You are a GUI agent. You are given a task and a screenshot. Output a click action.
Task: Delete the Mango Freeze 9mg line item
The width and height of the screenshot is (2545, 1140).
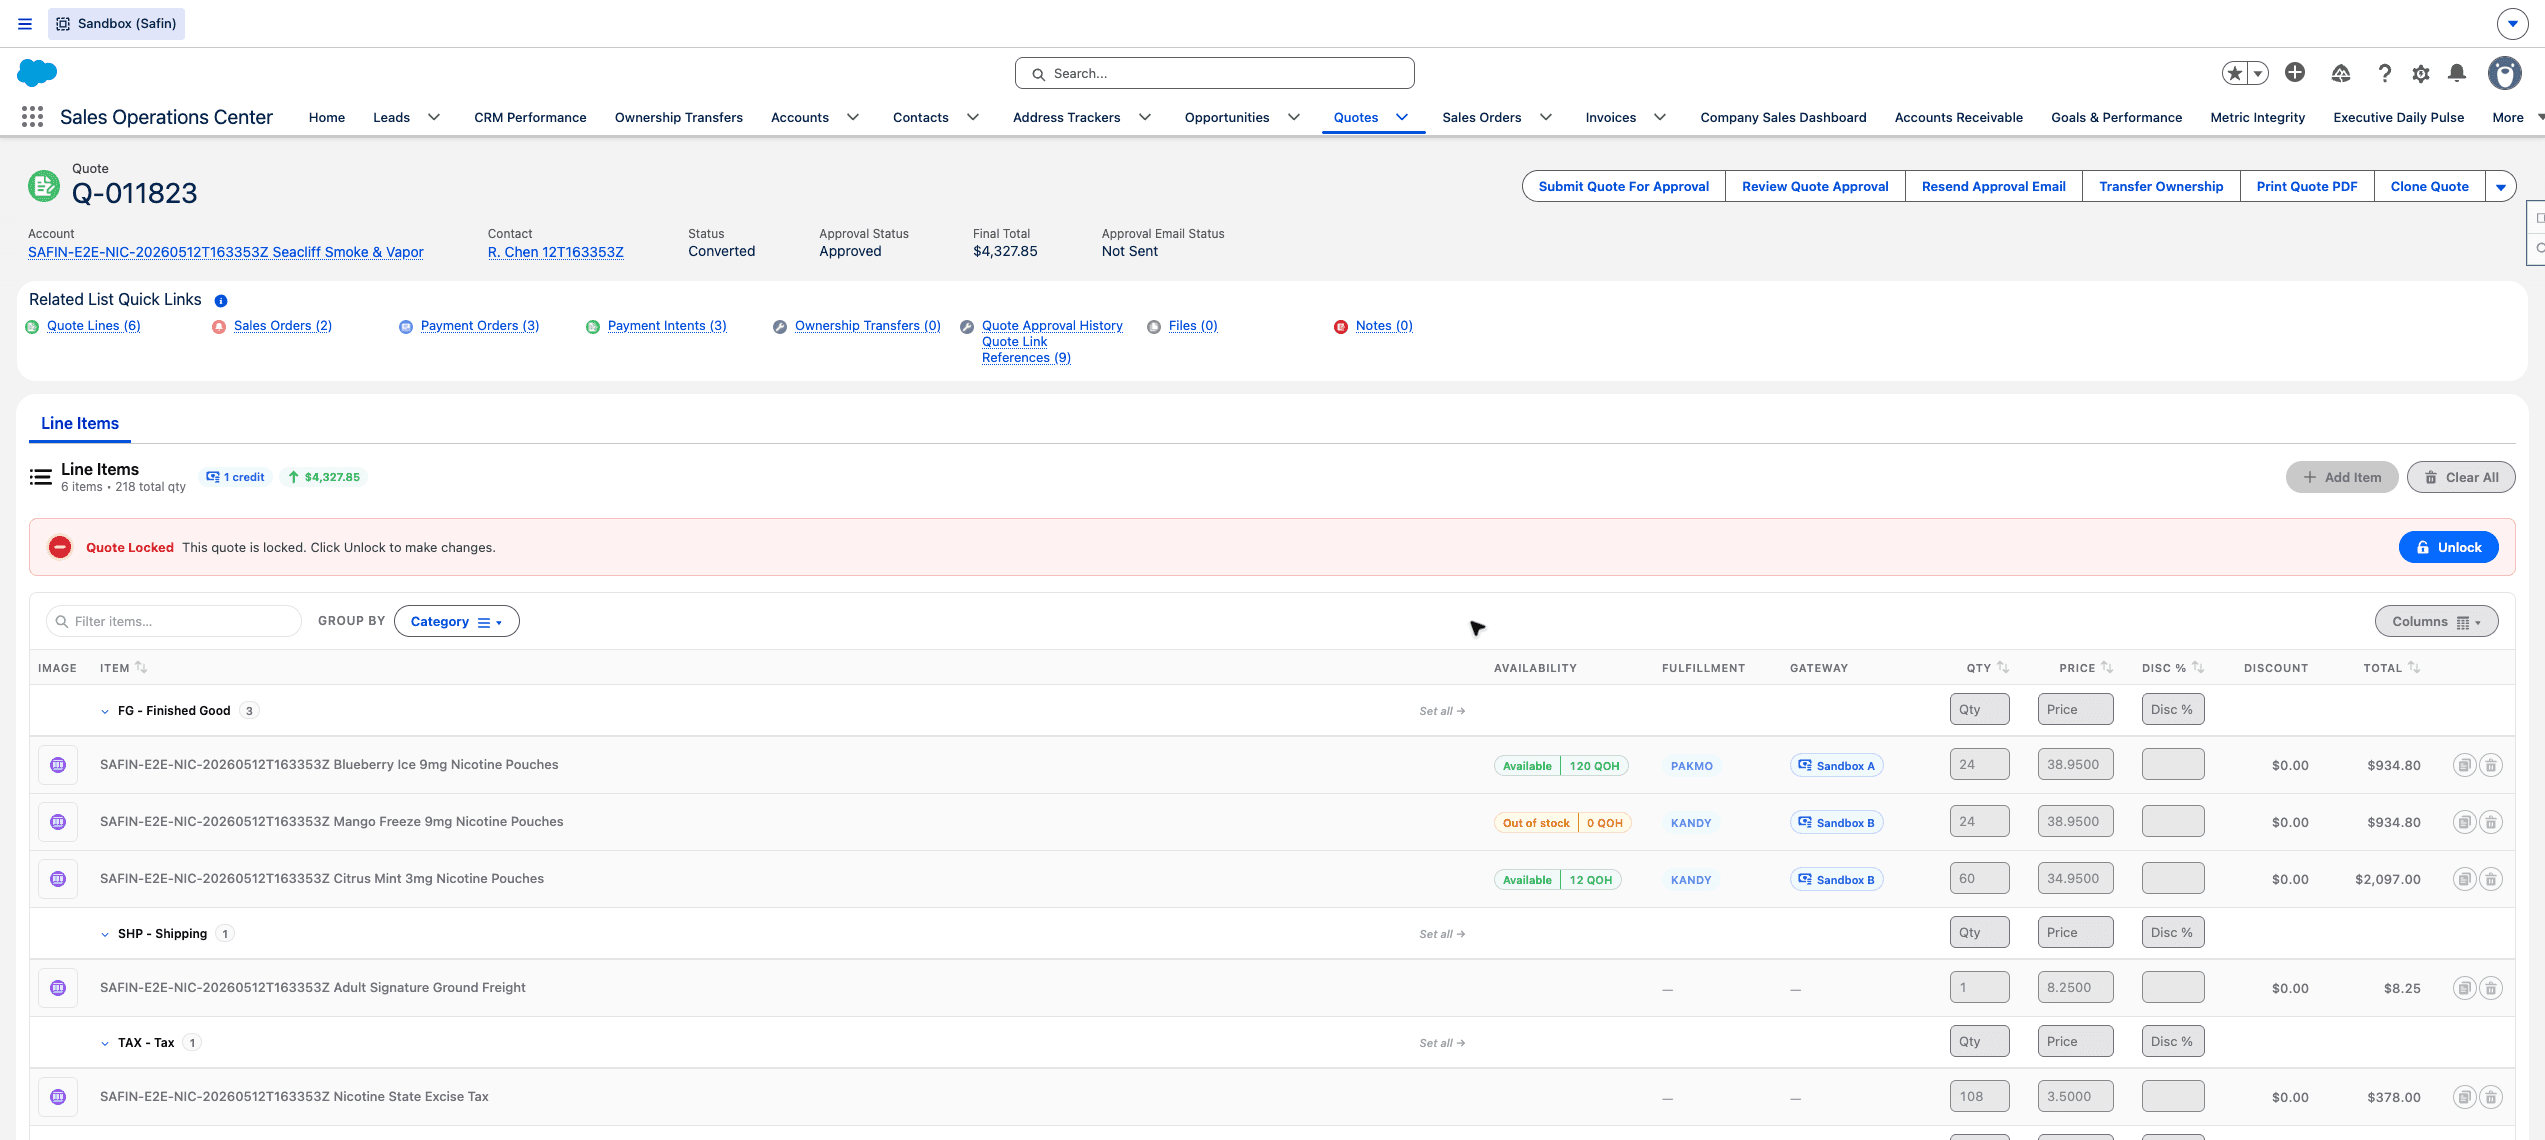point(2491,822)
